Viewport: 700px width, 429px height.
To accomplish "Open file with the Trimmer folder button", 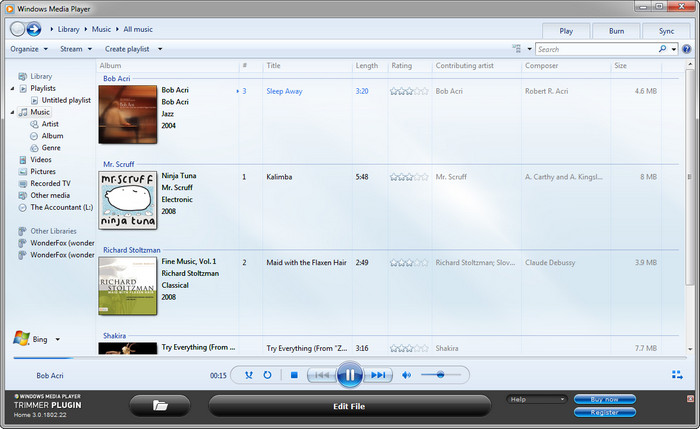I will (160, 405).
